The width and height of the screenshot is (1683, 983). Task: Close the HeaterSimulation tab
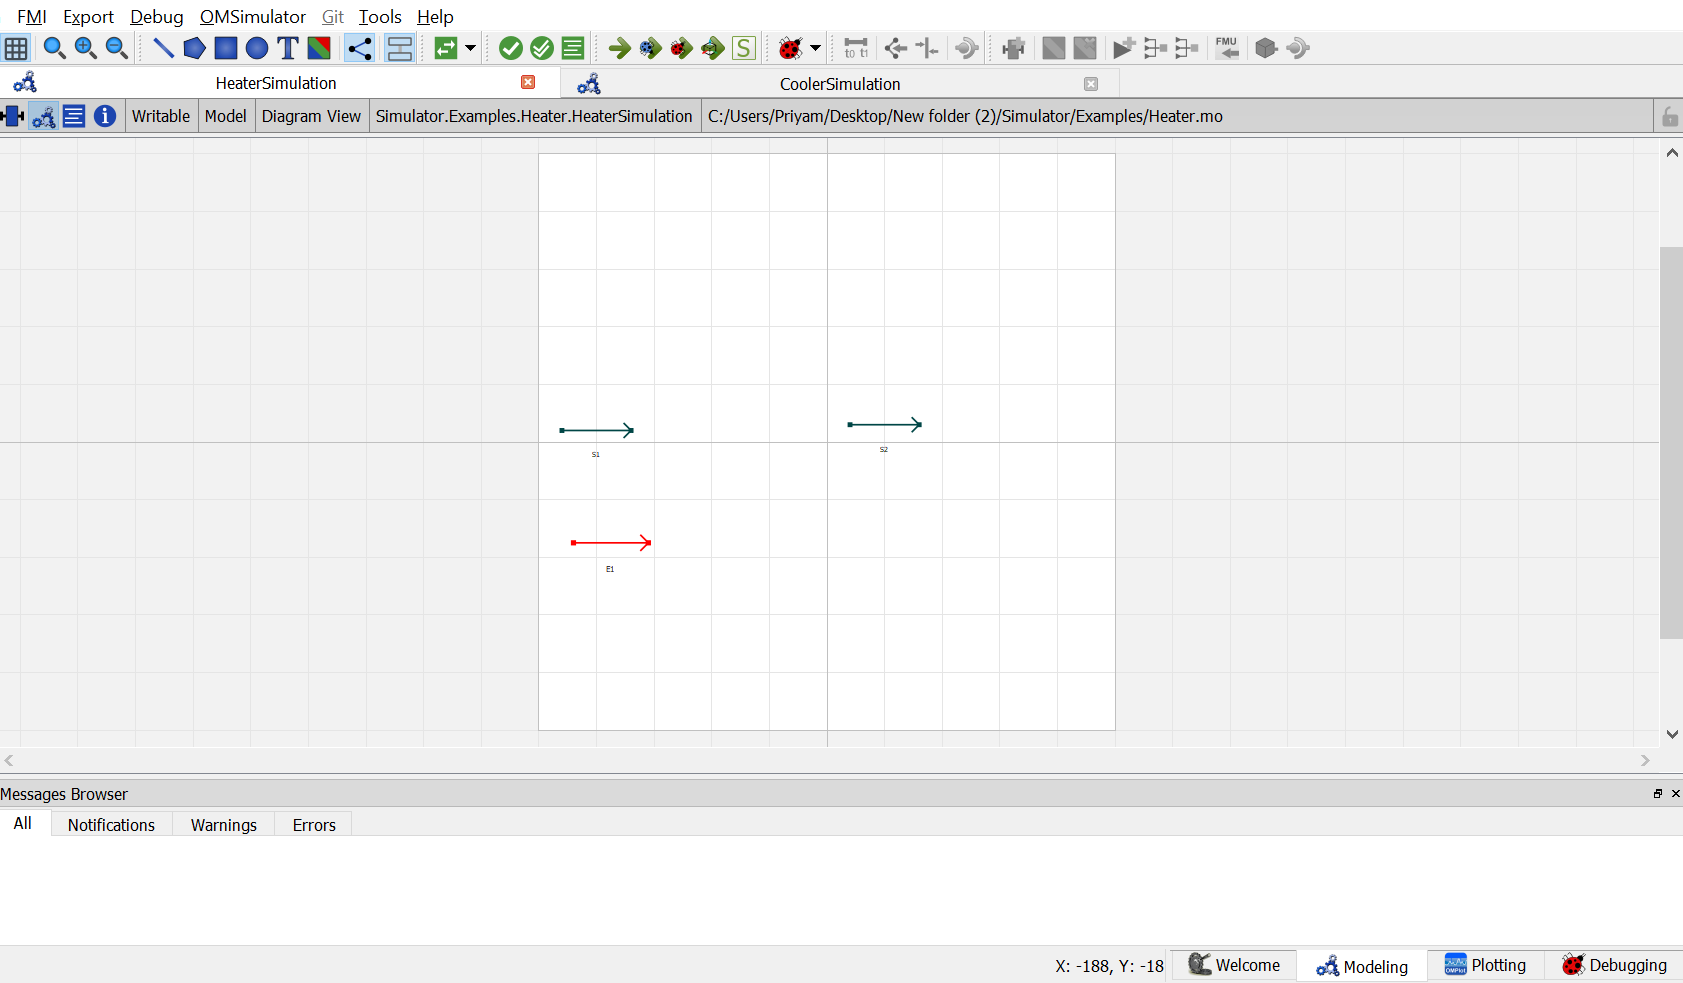[528, 82]
